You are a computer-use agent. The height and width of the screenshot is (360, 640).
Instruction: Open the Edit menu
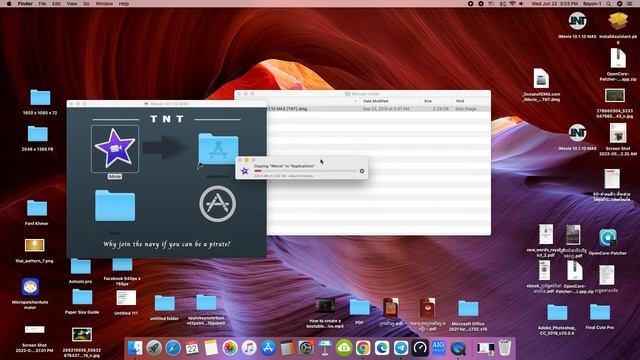(56, 4)
